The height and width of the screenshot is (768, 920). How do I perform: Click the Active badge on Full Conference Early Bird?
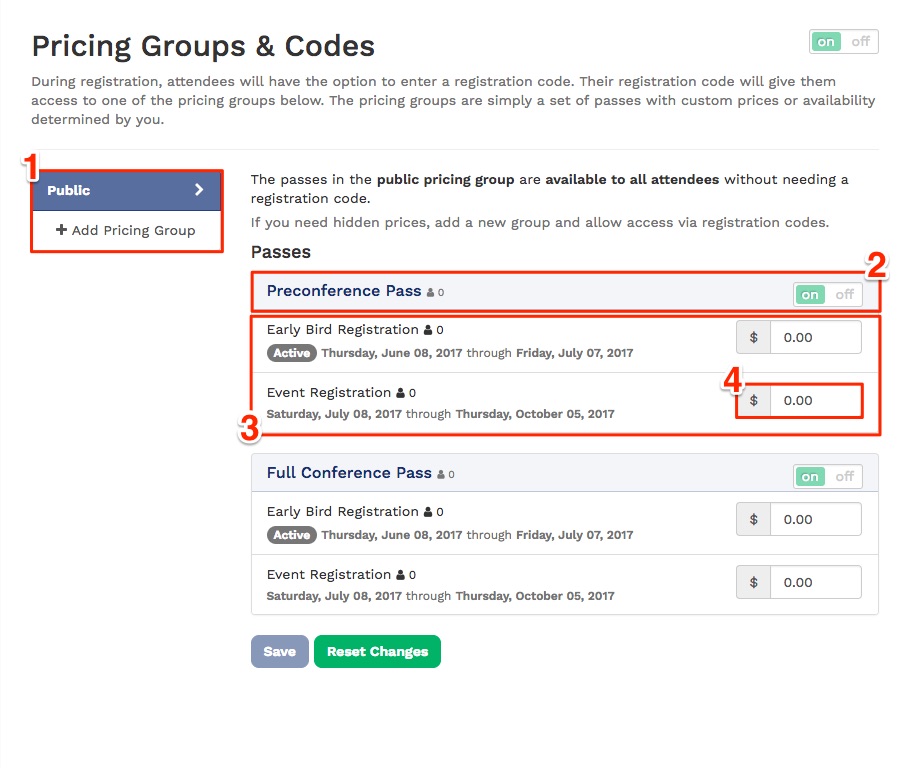pos(291,535)
